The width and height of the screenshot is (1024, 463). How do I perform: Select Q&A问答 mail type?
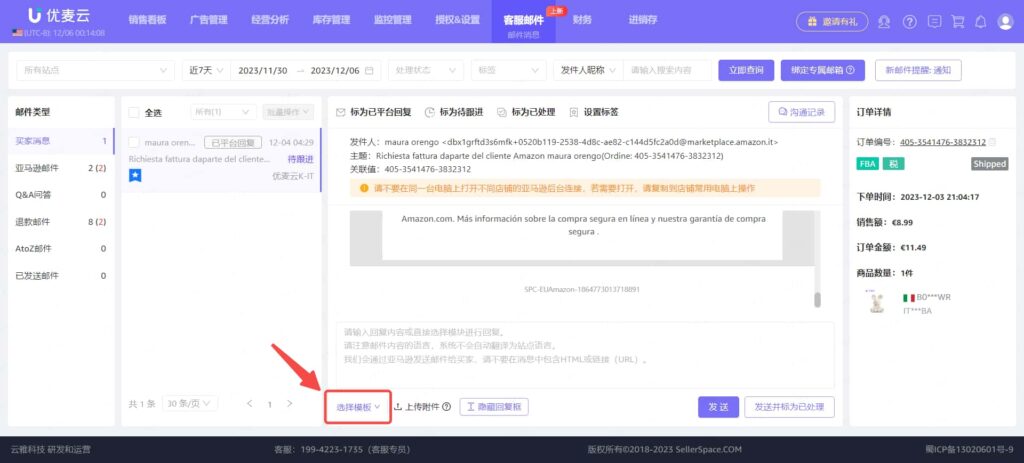pos(61,195)
